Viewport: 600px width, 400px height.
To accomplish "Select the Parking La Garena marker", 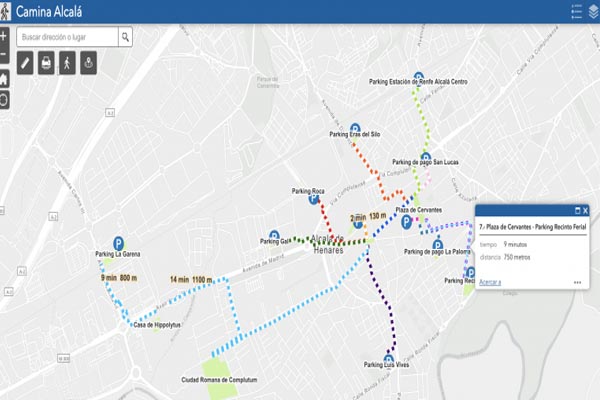I will coord(119,242).
